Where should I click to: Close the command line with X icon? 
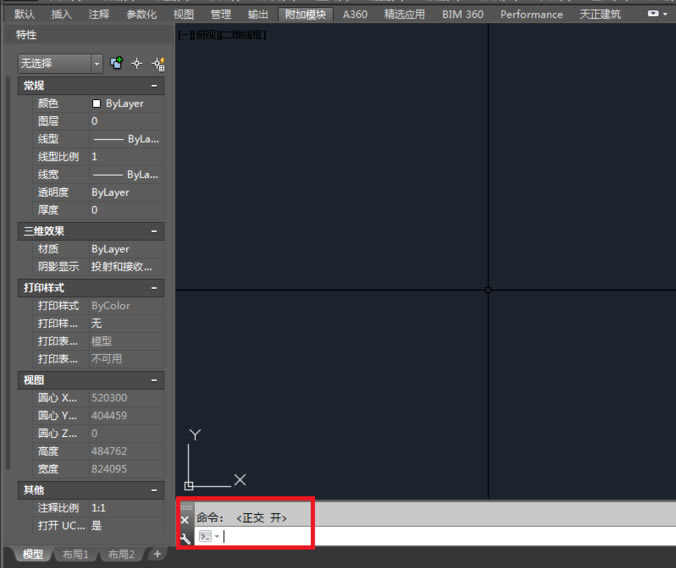pos(185,520)
